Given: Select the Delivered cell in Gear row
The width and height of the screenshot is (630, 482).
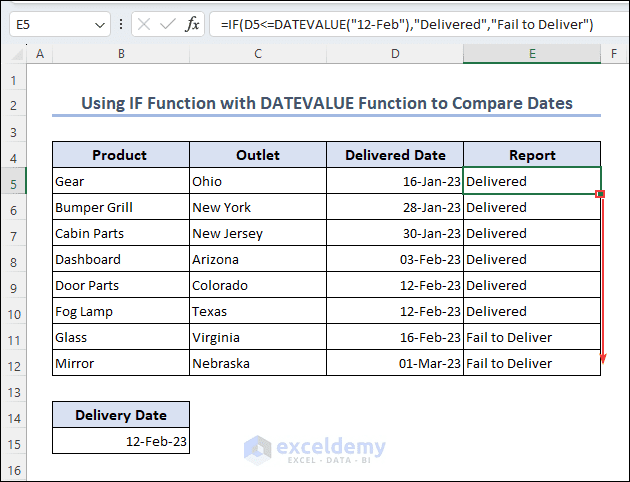Looking at the screenshot, I should [x=532, y=181].
